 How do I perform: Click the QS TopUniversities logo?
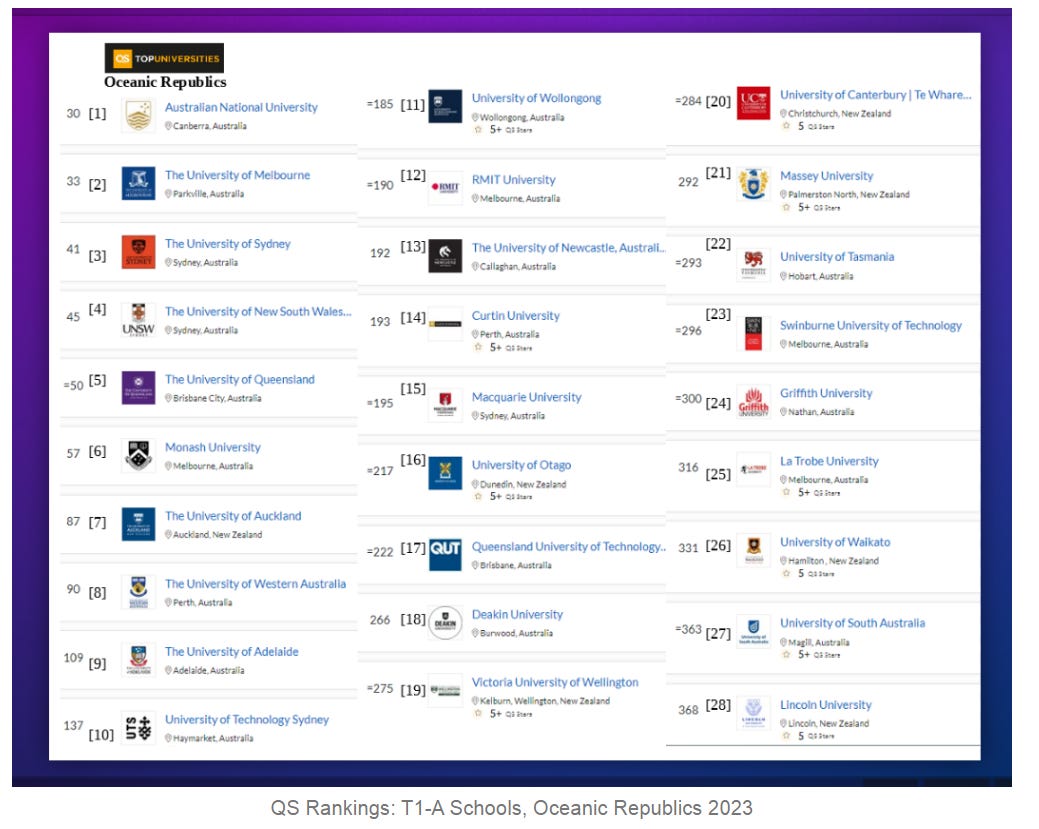166,59
